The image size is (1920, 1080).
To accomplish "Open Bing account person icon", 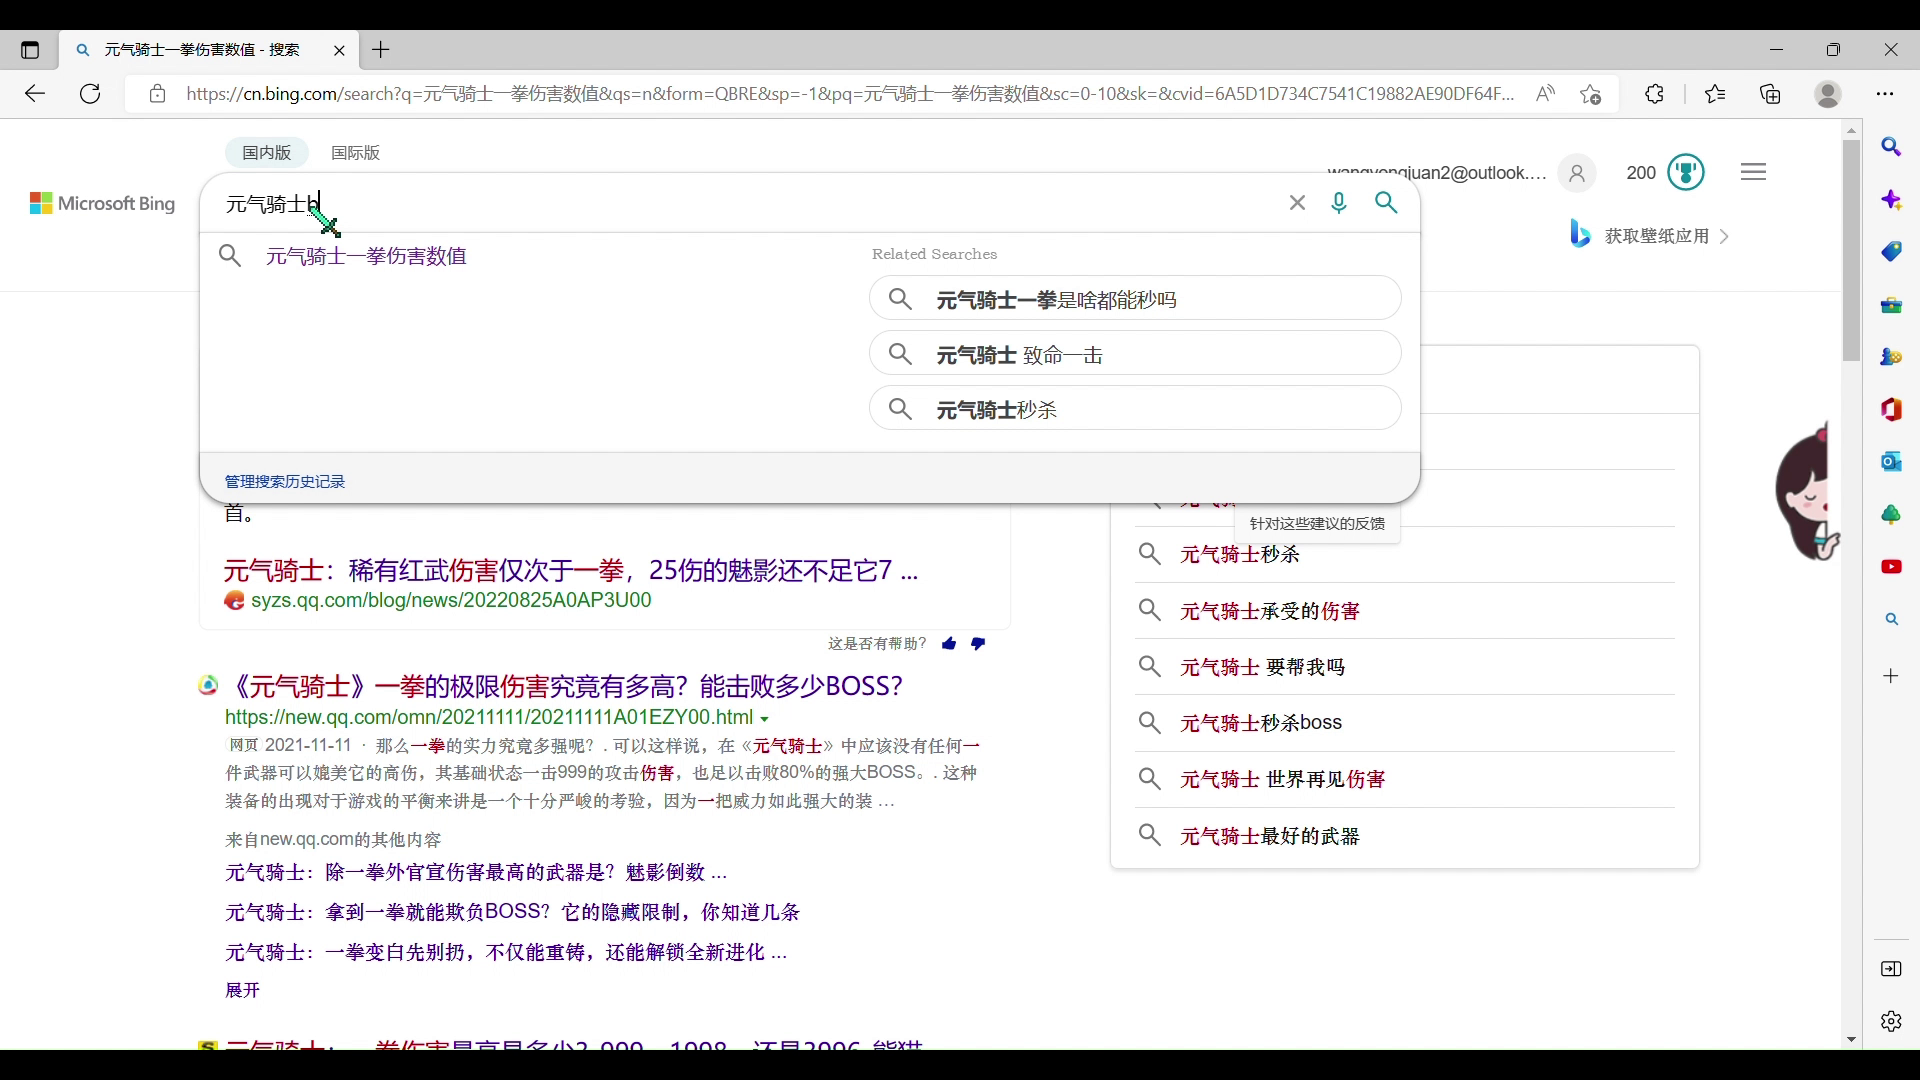I will pyautogui.click(x=1577, y=173).
